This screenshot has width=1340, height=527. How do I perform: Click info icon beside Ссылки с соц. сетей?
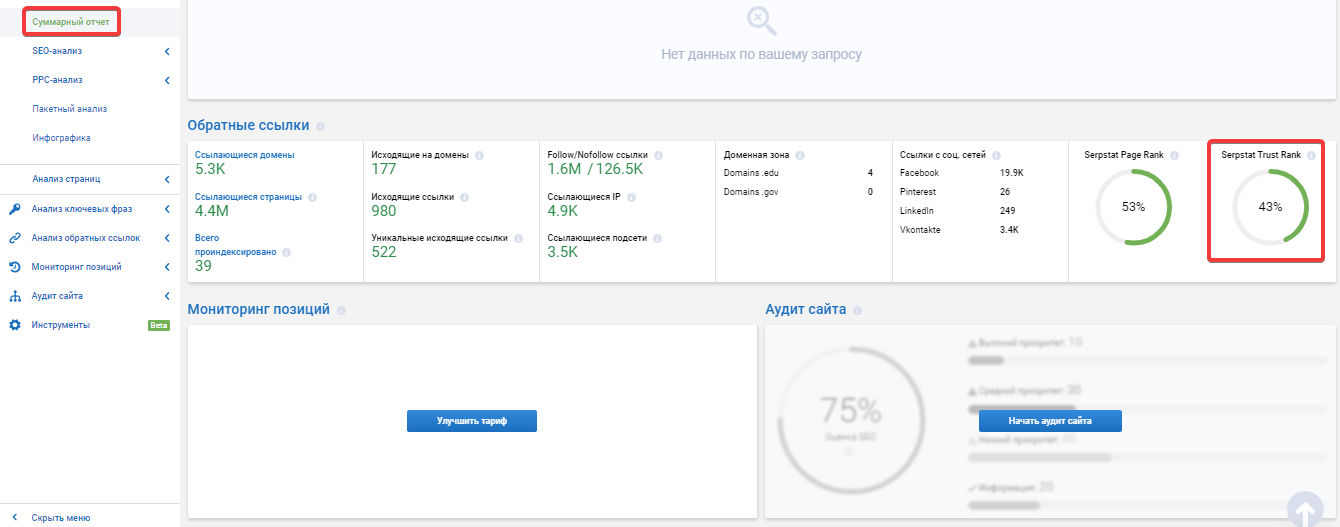pos(997,156)
